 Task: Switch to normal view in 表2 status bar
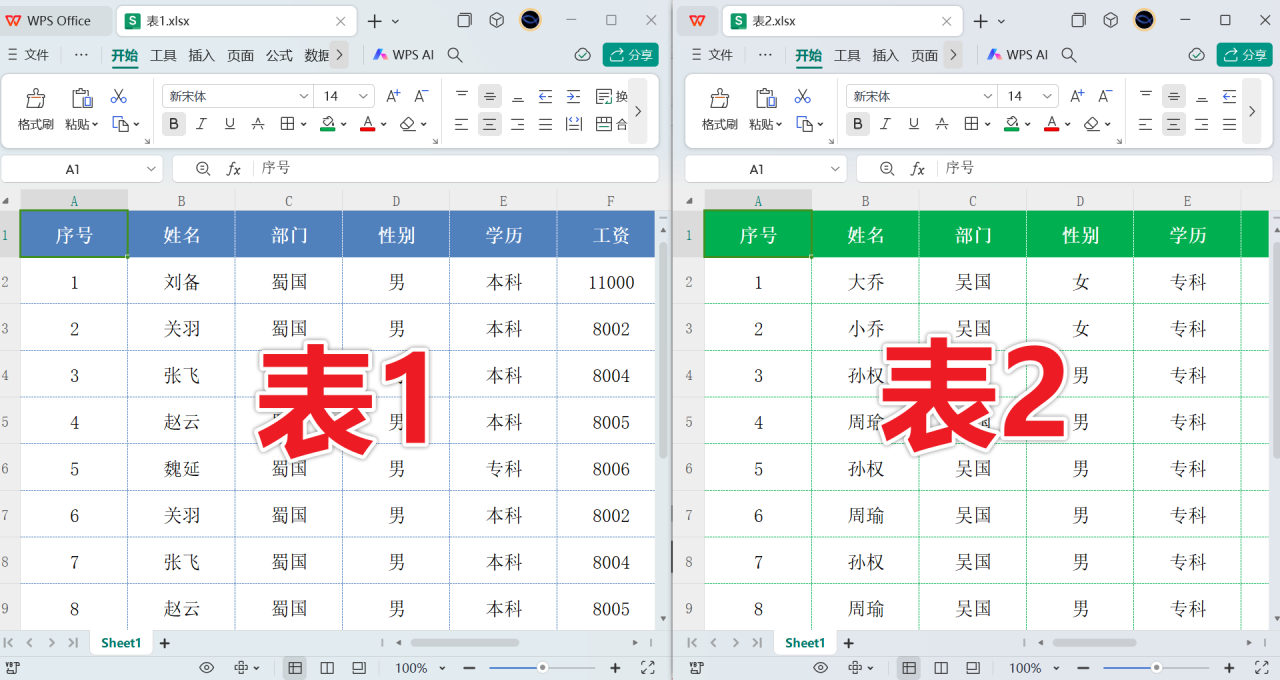point(909,668)
